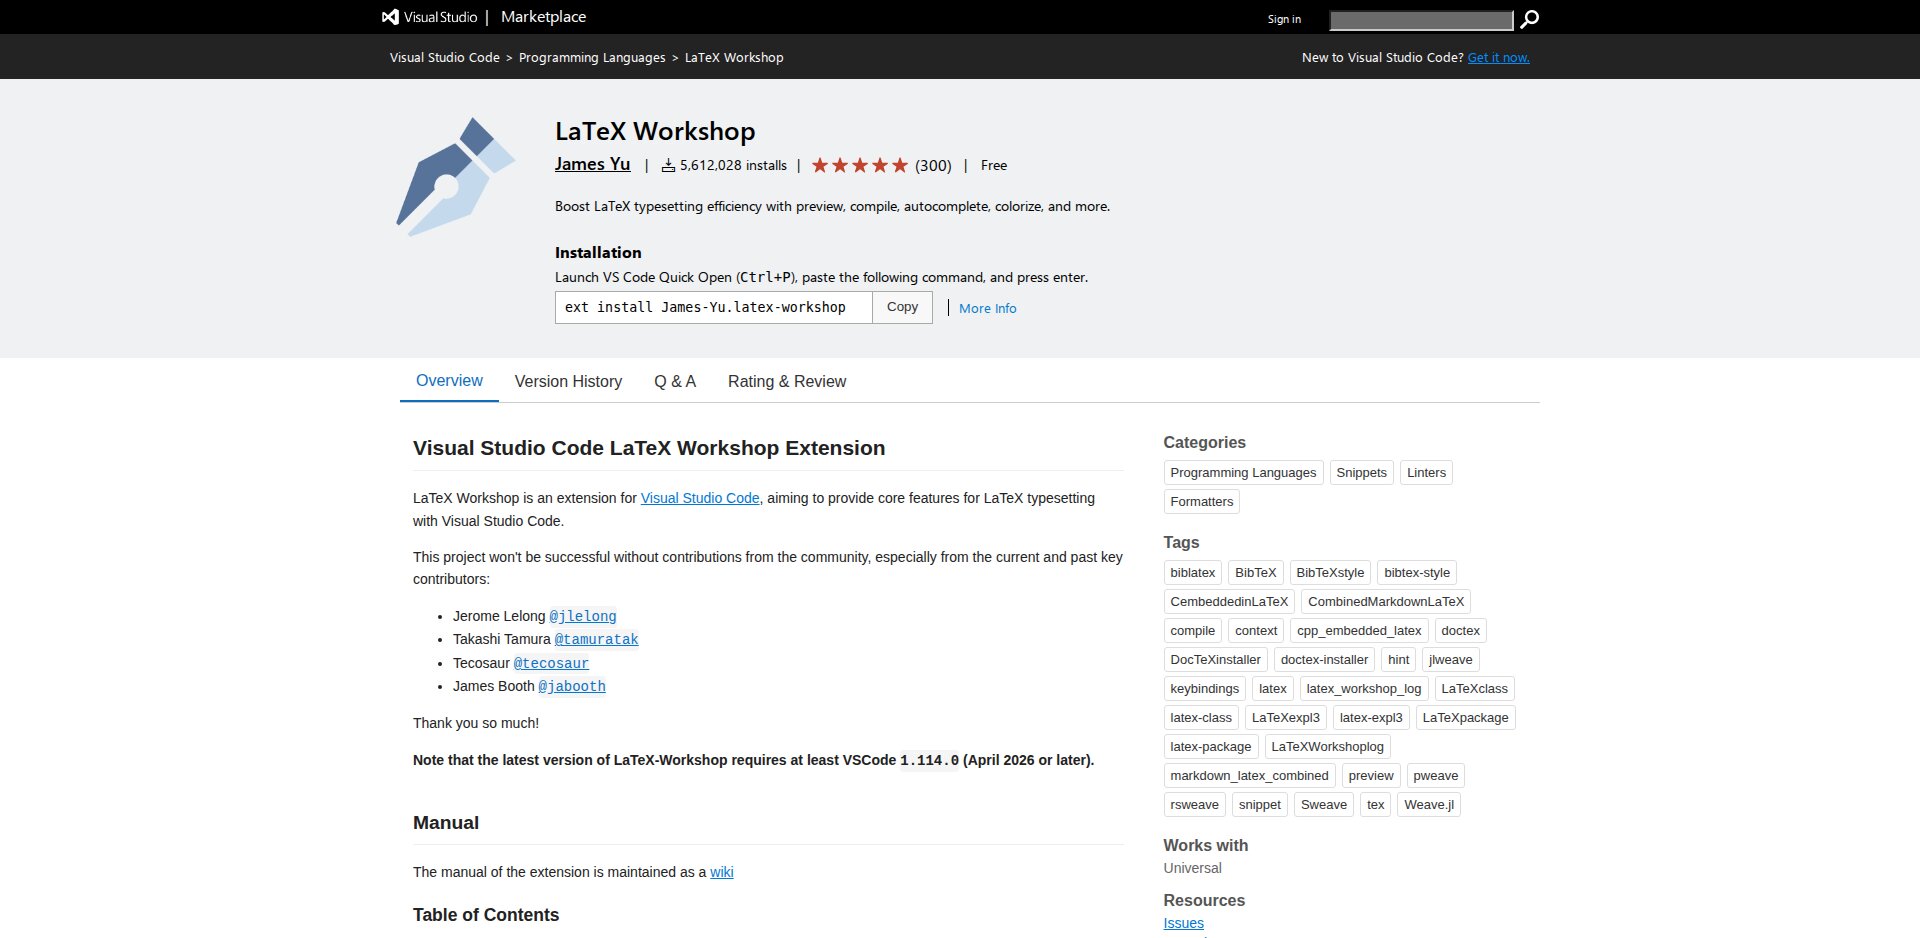Click the context tag
This screenshot has width=1920, height=938.
pos(1256,631)
